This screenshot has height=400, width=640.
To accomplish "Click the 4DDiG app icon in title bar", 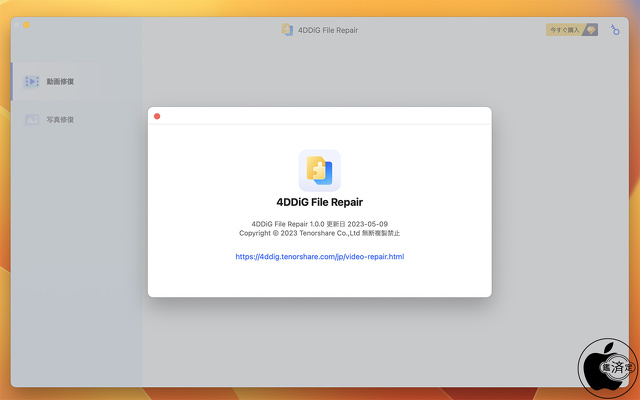I will [287, 30].
